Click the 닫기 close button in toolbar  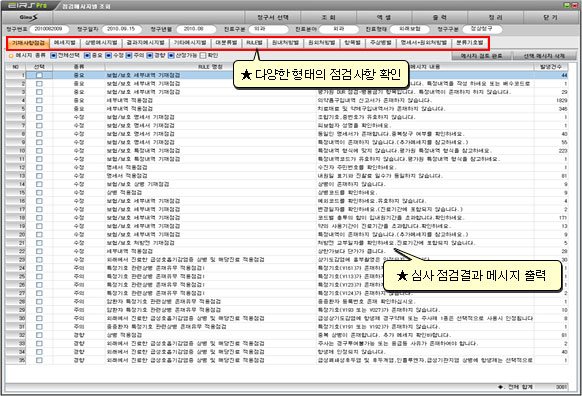(x=551, y=17)
